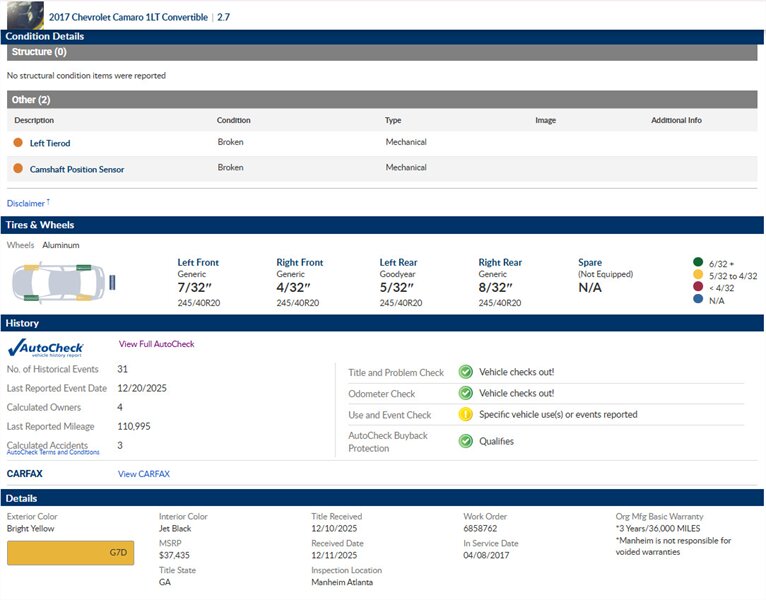This screenshot has width=766, height=600.
Task: Open the 2017 Chevrolet Camaro title link
Action: coord(128,17)
